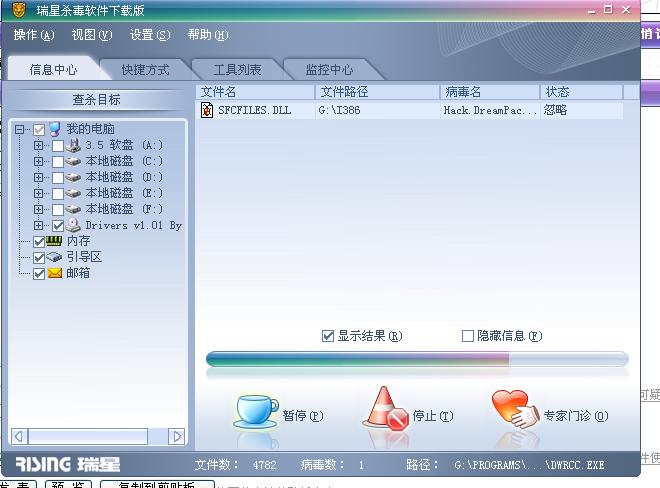This screenshot has height=488, width=660.
Task: Click the RISING 瑞星 logo in status bar
Action: [x=68, y=464]
